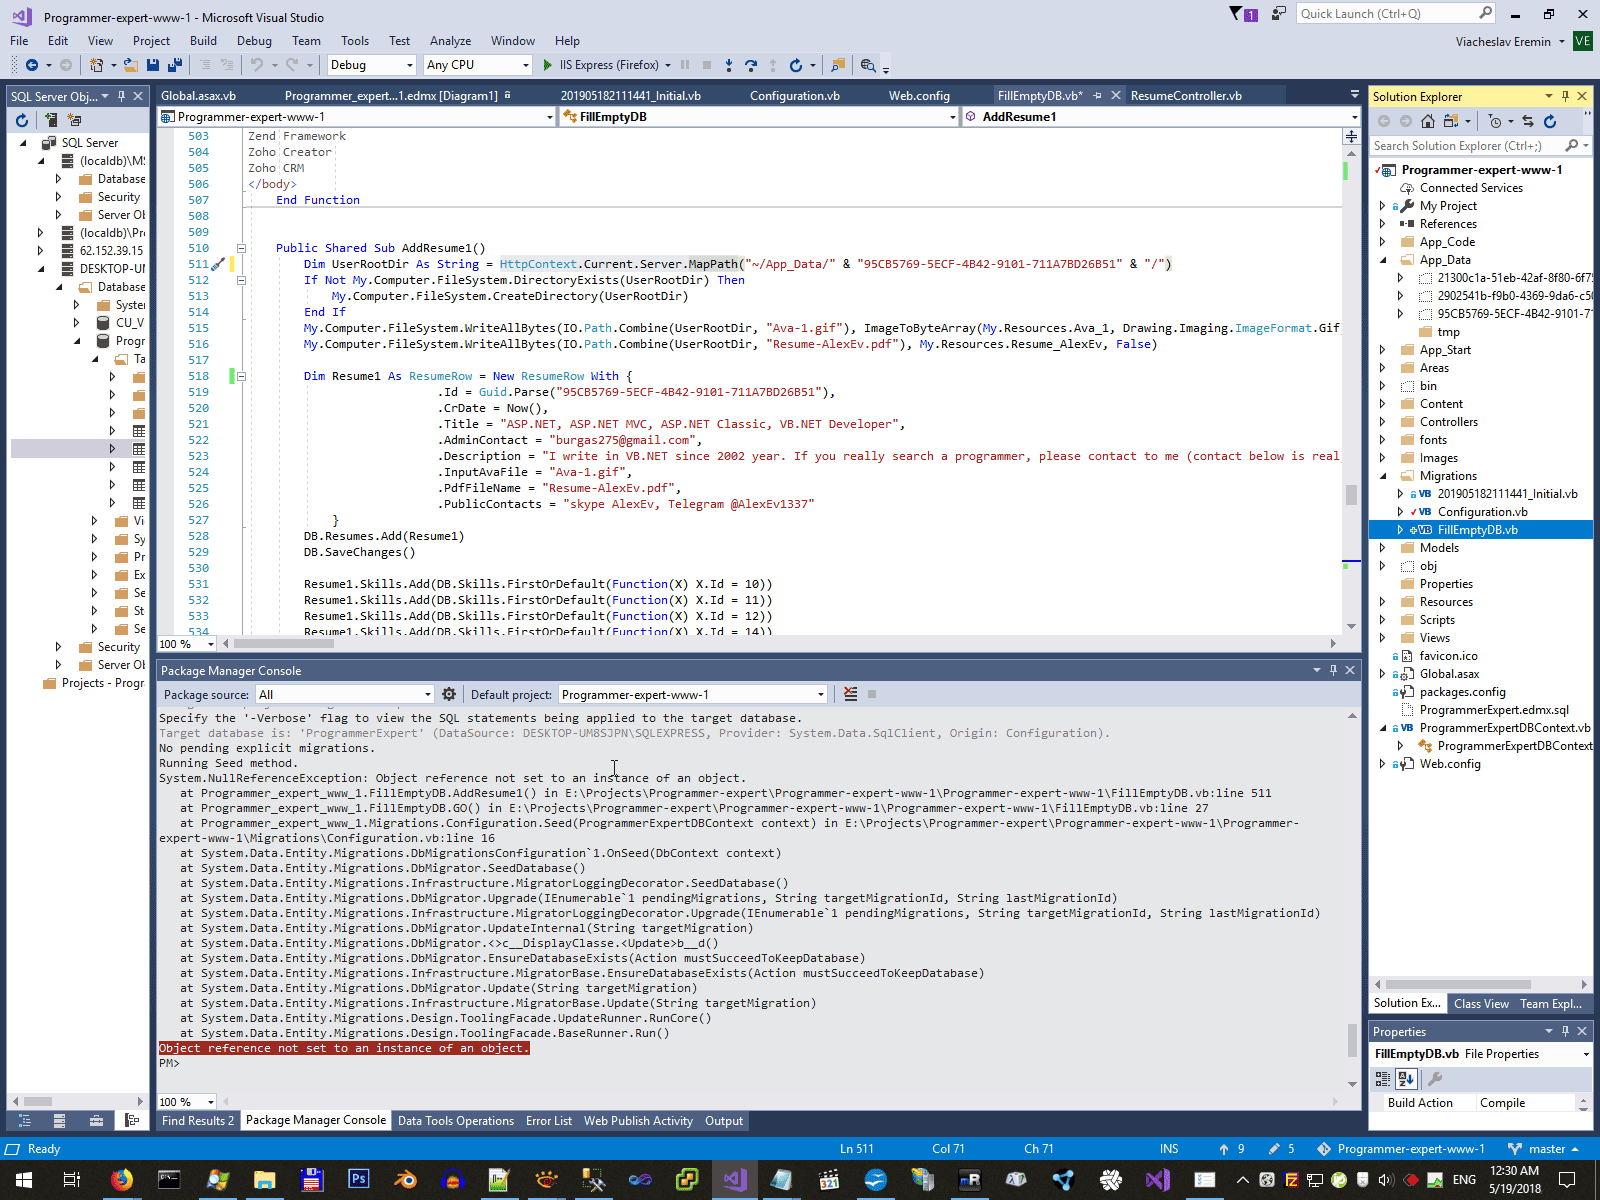Screen dimensions: 1600x1200
Task: Refresh the Solution Explorer
Action: [x=1550, y=121]
